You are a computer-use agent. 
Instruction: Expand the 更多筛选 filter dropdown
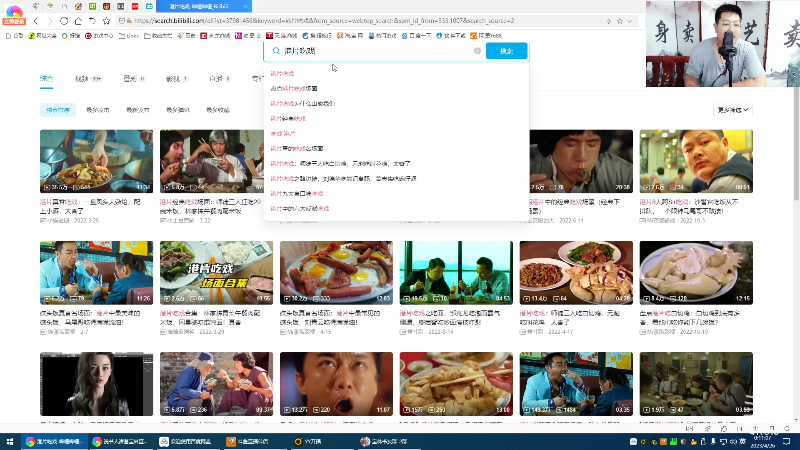[x=733, y=110]
